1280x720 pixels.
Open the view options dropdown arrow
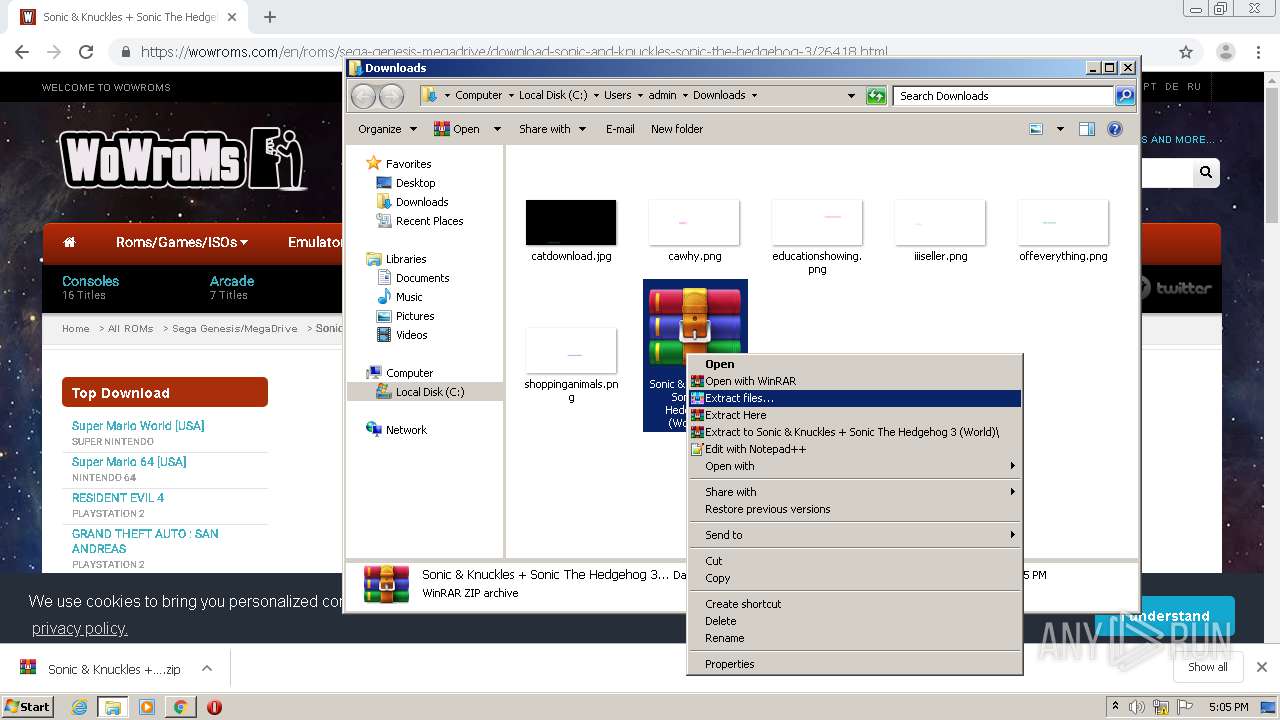coord(1060,129)
